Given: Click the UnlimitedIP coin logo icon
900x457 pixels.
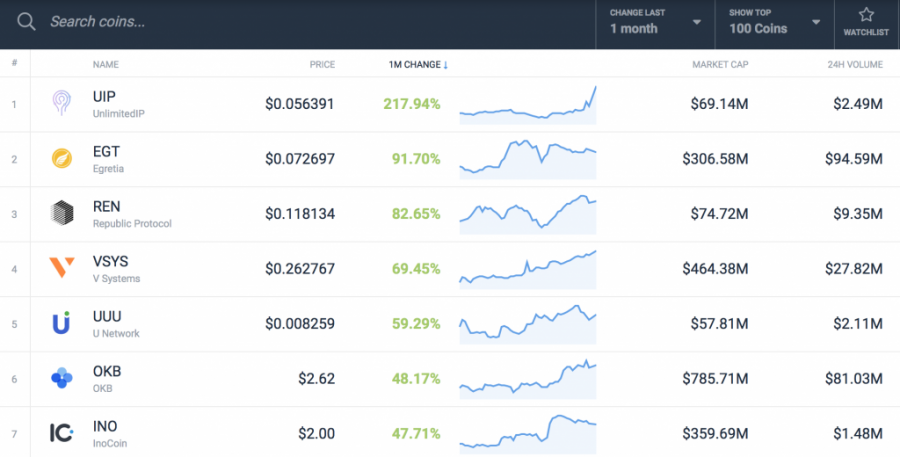Looking at the screenshot, I should point(61,103).
